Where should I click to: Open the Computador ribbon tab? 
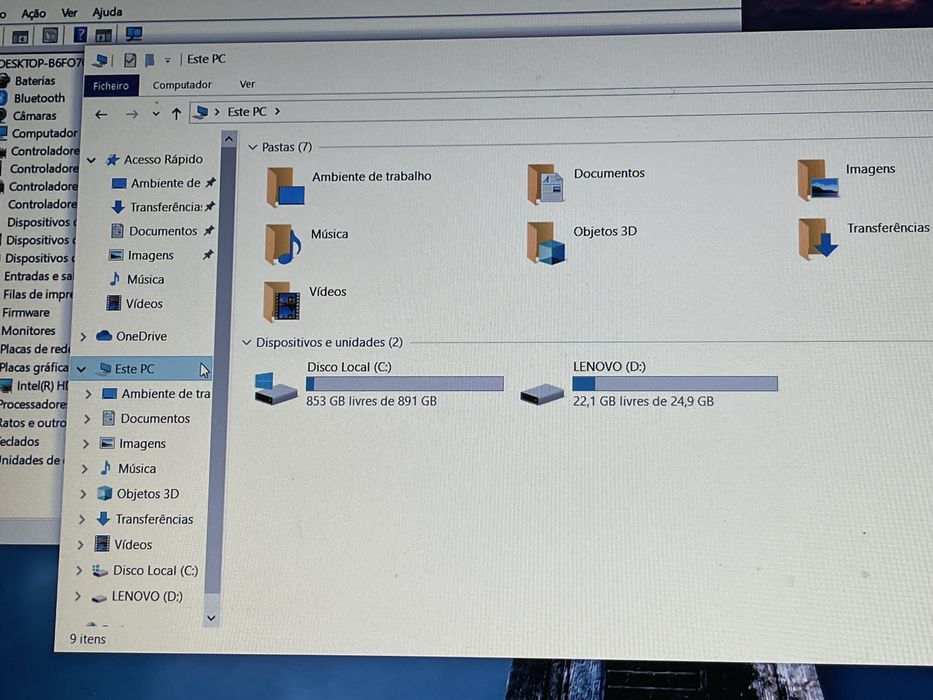coord(182,85)
